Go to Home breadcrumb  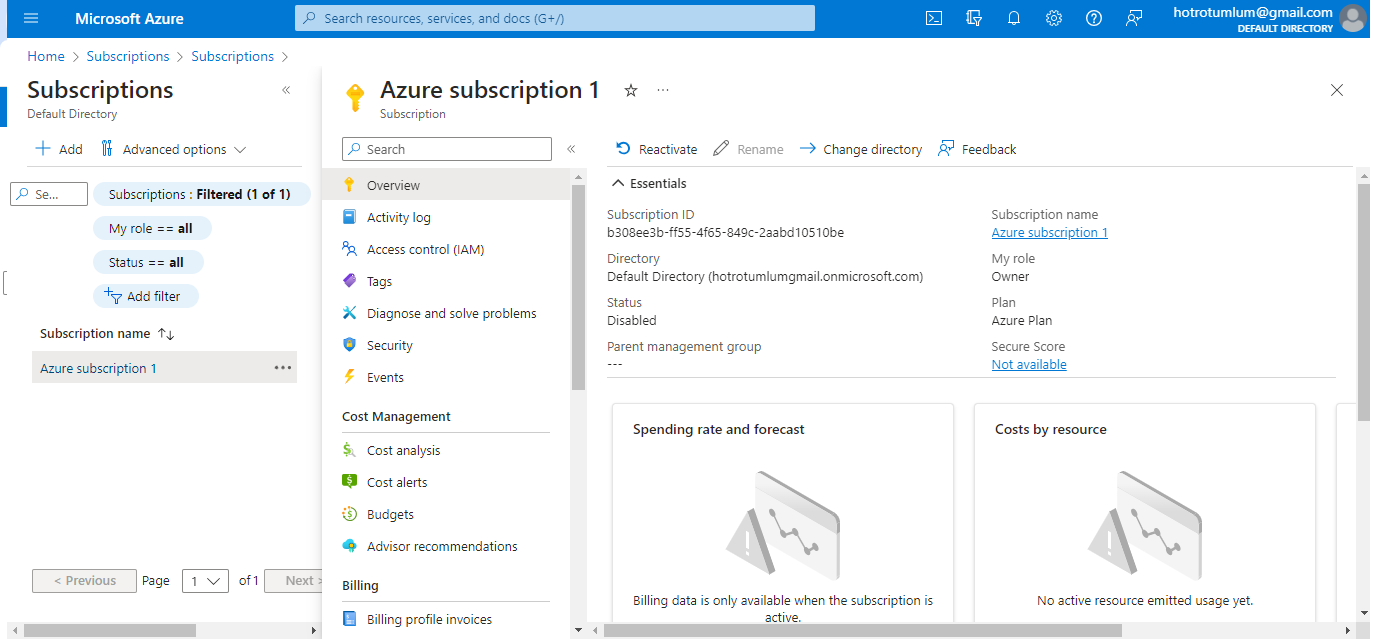click(x=46, y=56)
